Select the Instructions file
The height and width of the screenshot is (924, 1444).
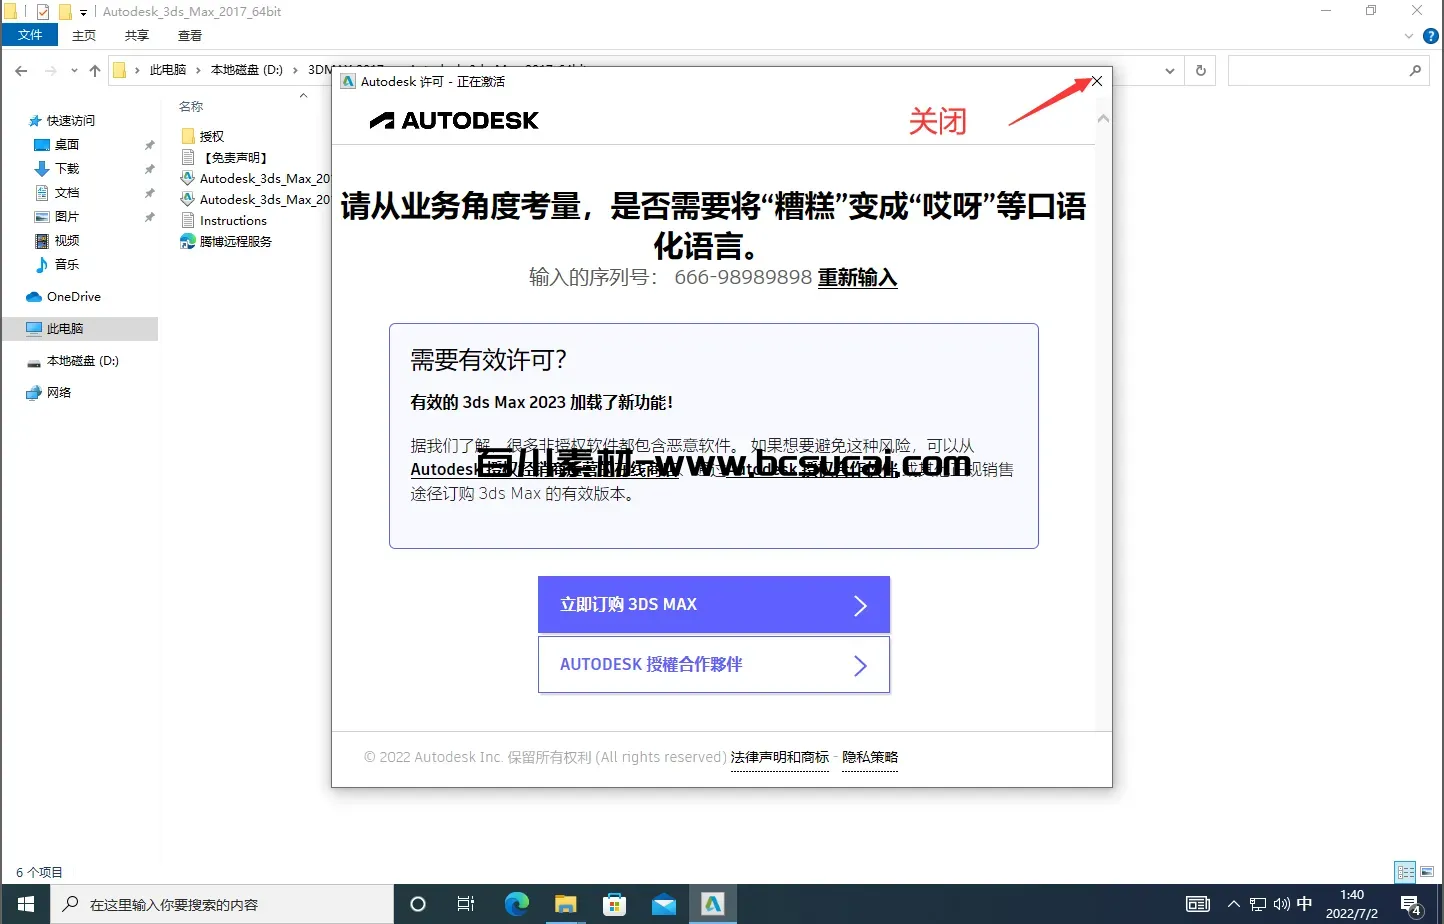pos(233,220)
